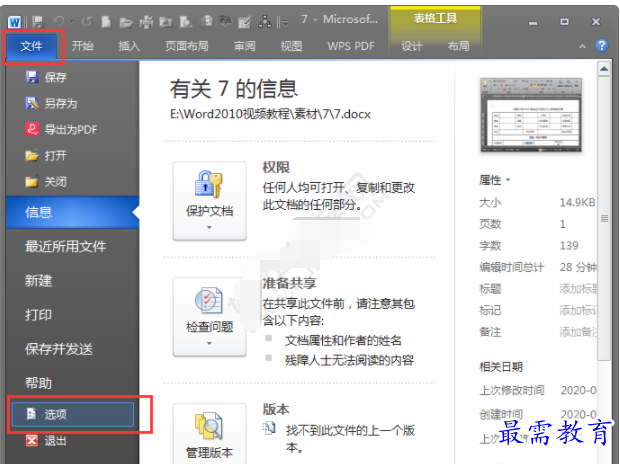The width and height of the screenshot is (620, 464).
Task: Click 退出 to exit Word
Action: (x=46, y=440)
